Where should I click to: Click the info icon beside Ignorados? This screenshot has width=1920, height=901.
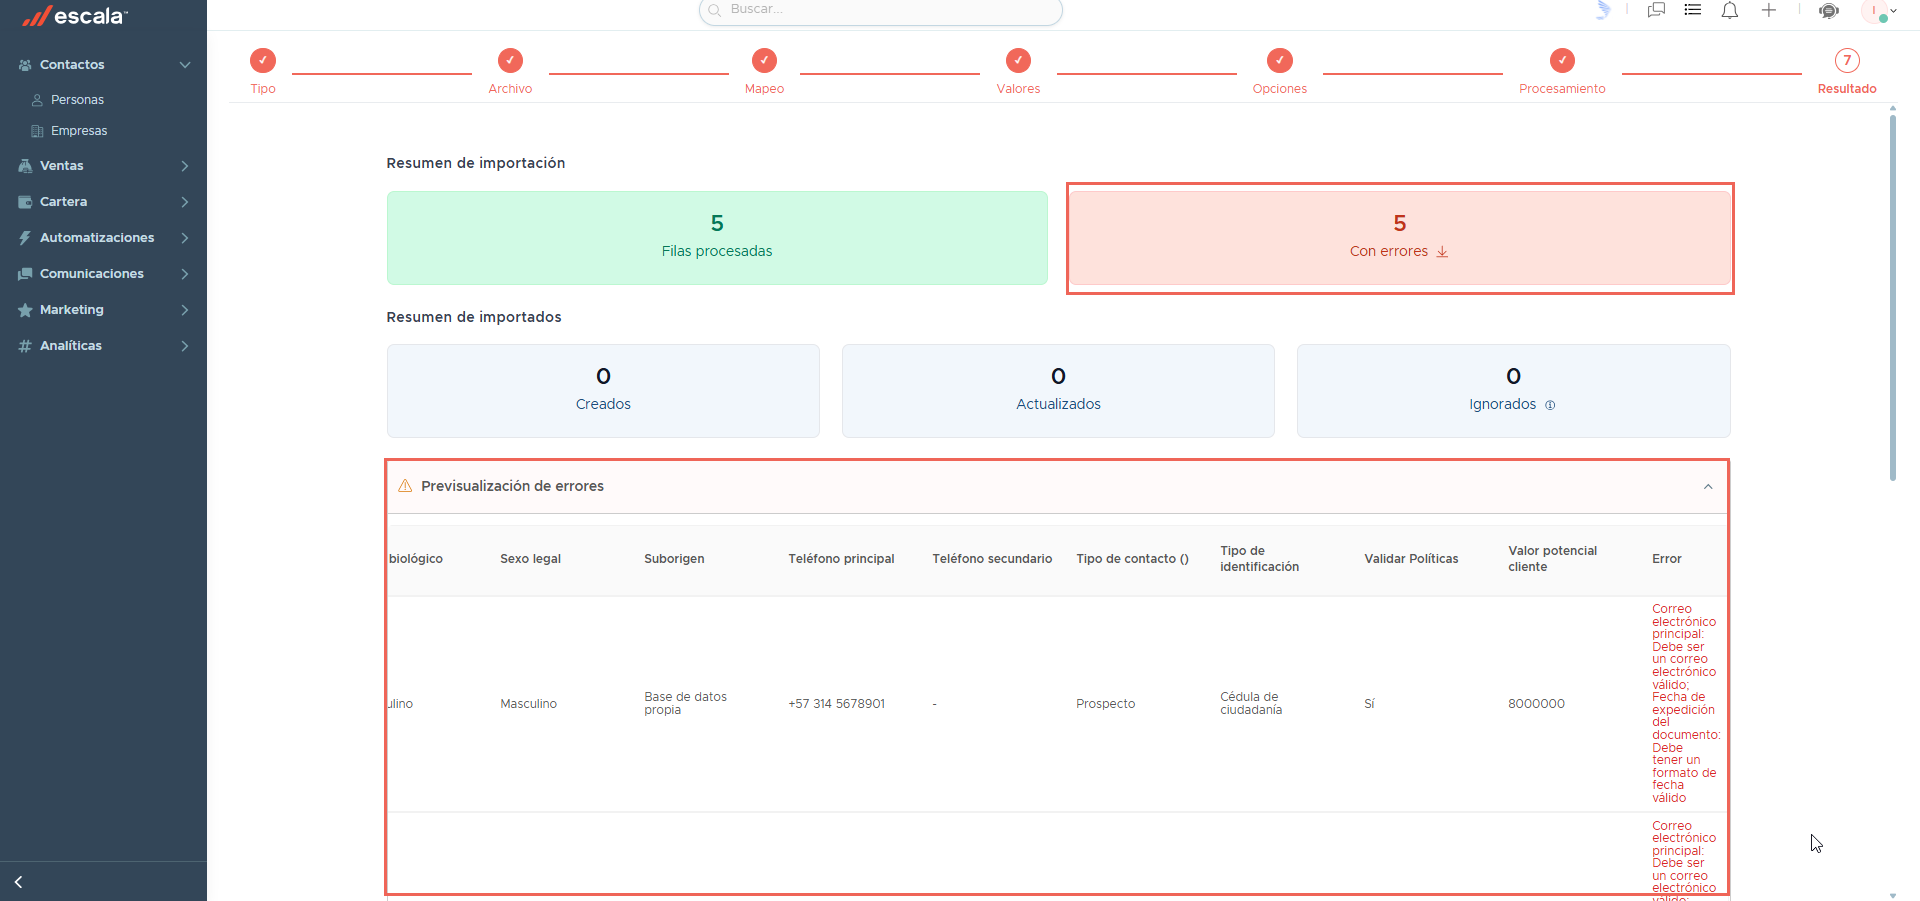coord(1550,405)
